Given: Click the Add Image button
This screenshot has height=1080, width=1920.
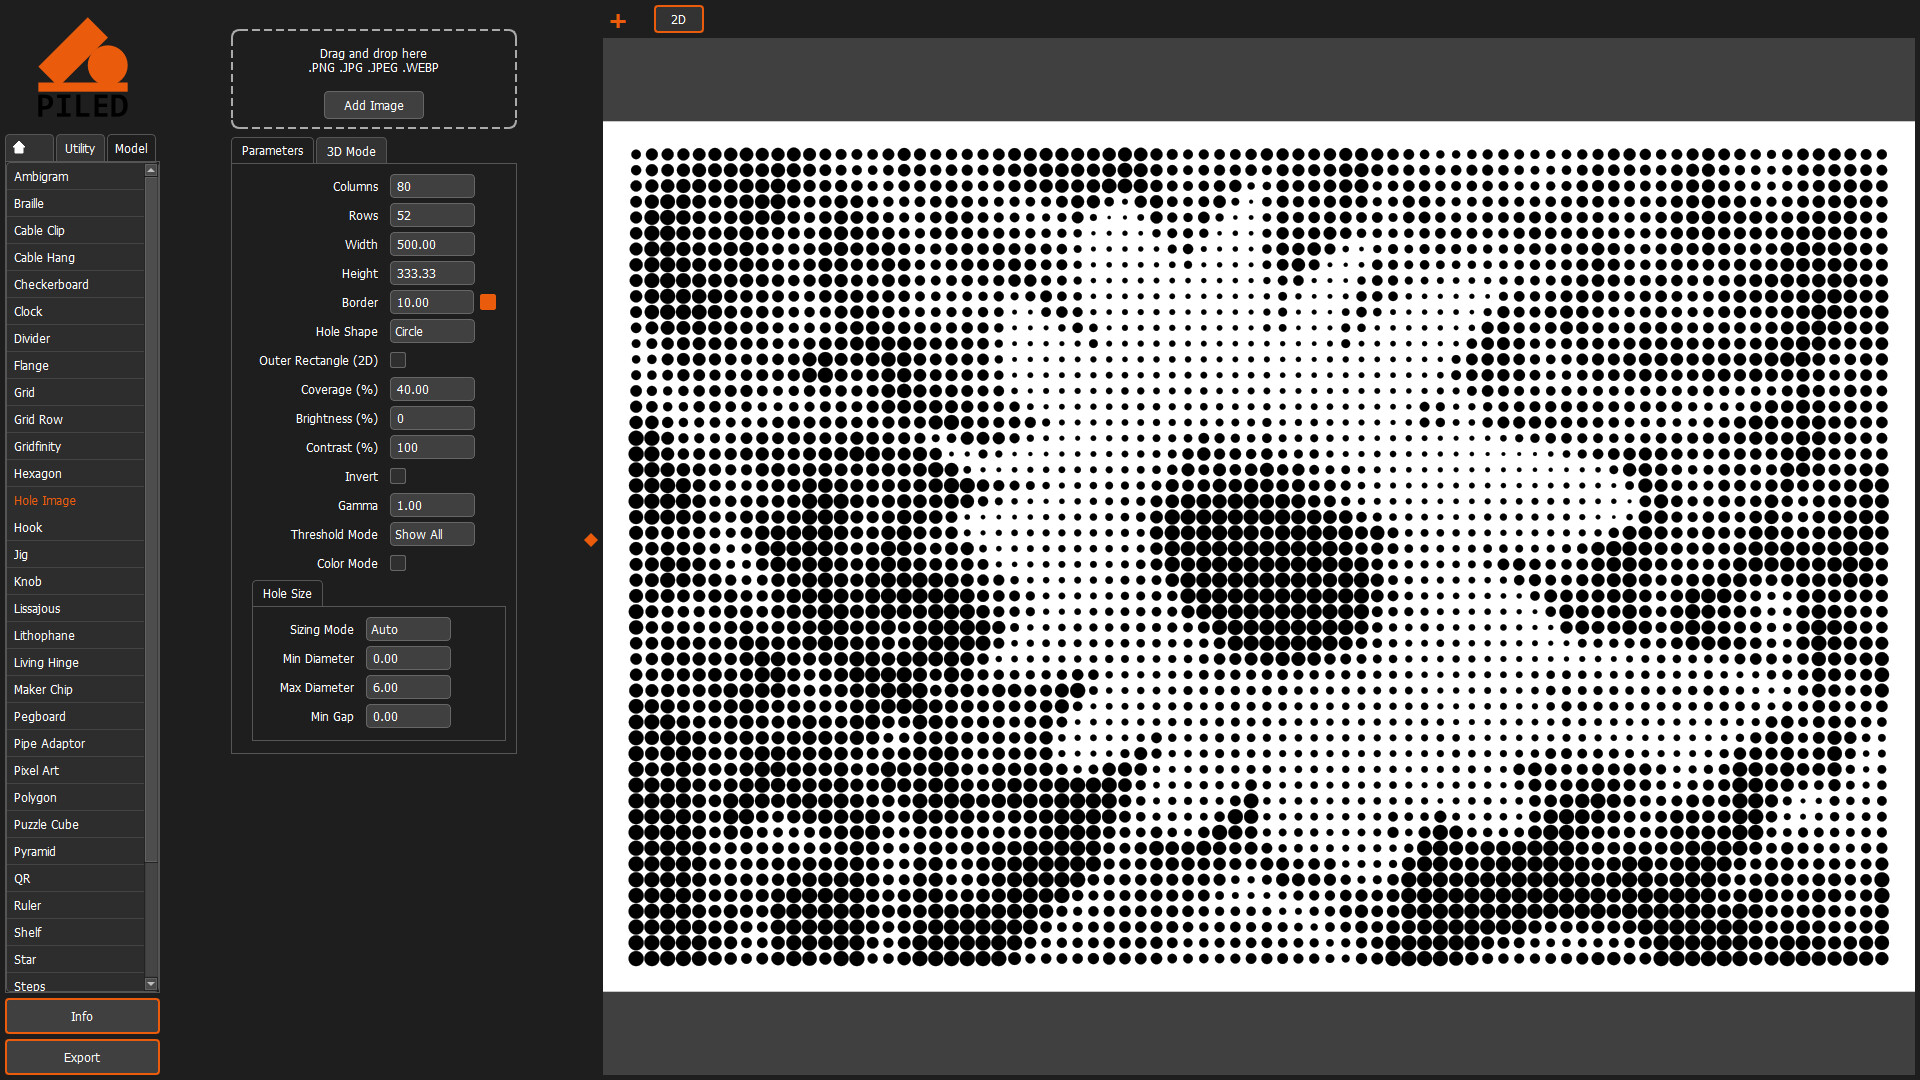Looking at the screenshot, I should 373,104.
